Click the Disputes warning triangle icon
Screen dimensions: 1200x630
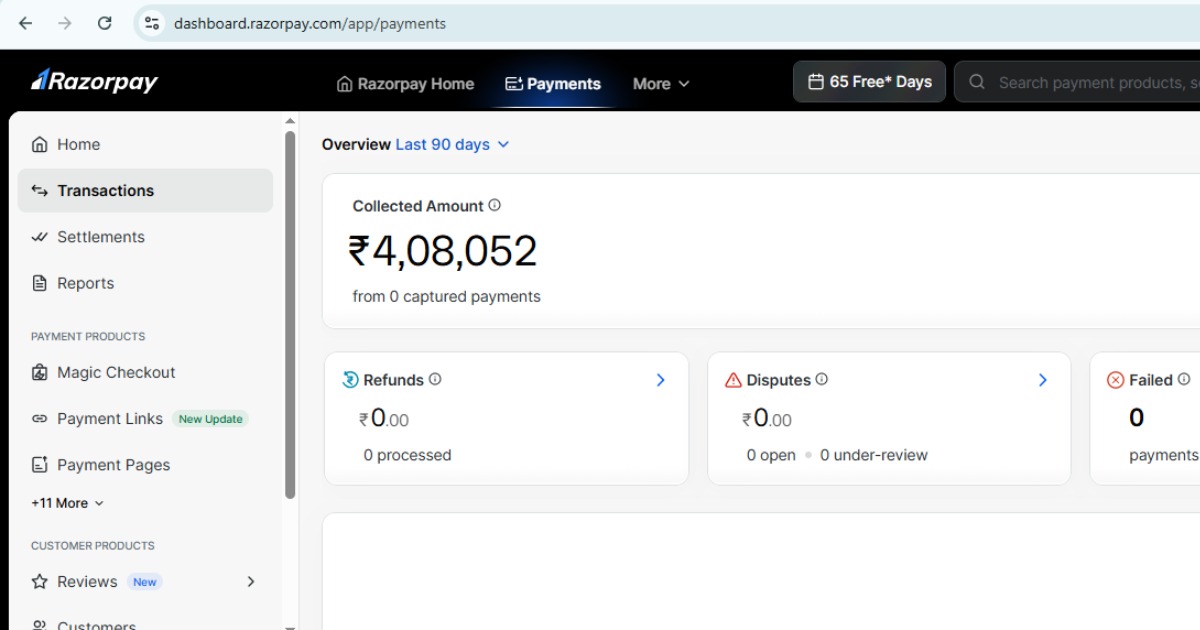733,380
